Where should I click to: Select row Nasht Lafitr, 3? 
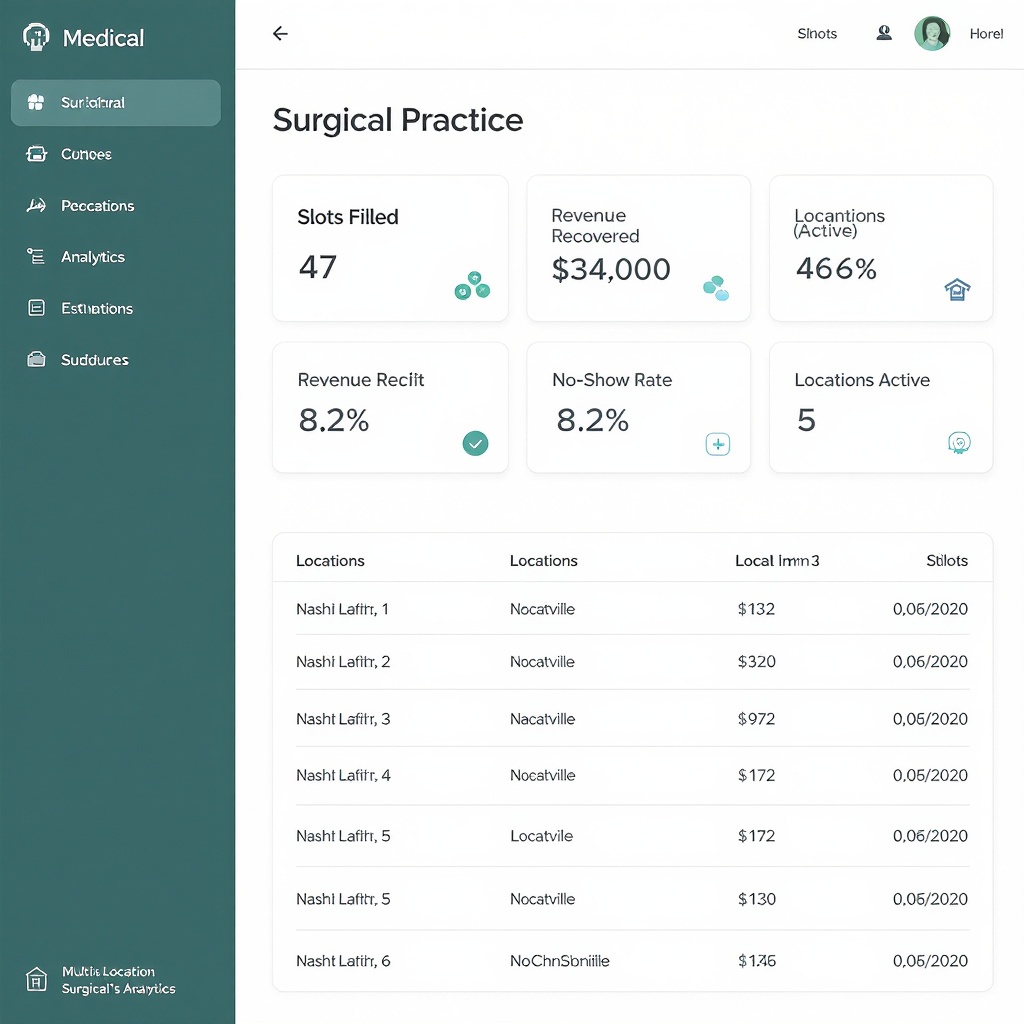click(632, 718)
